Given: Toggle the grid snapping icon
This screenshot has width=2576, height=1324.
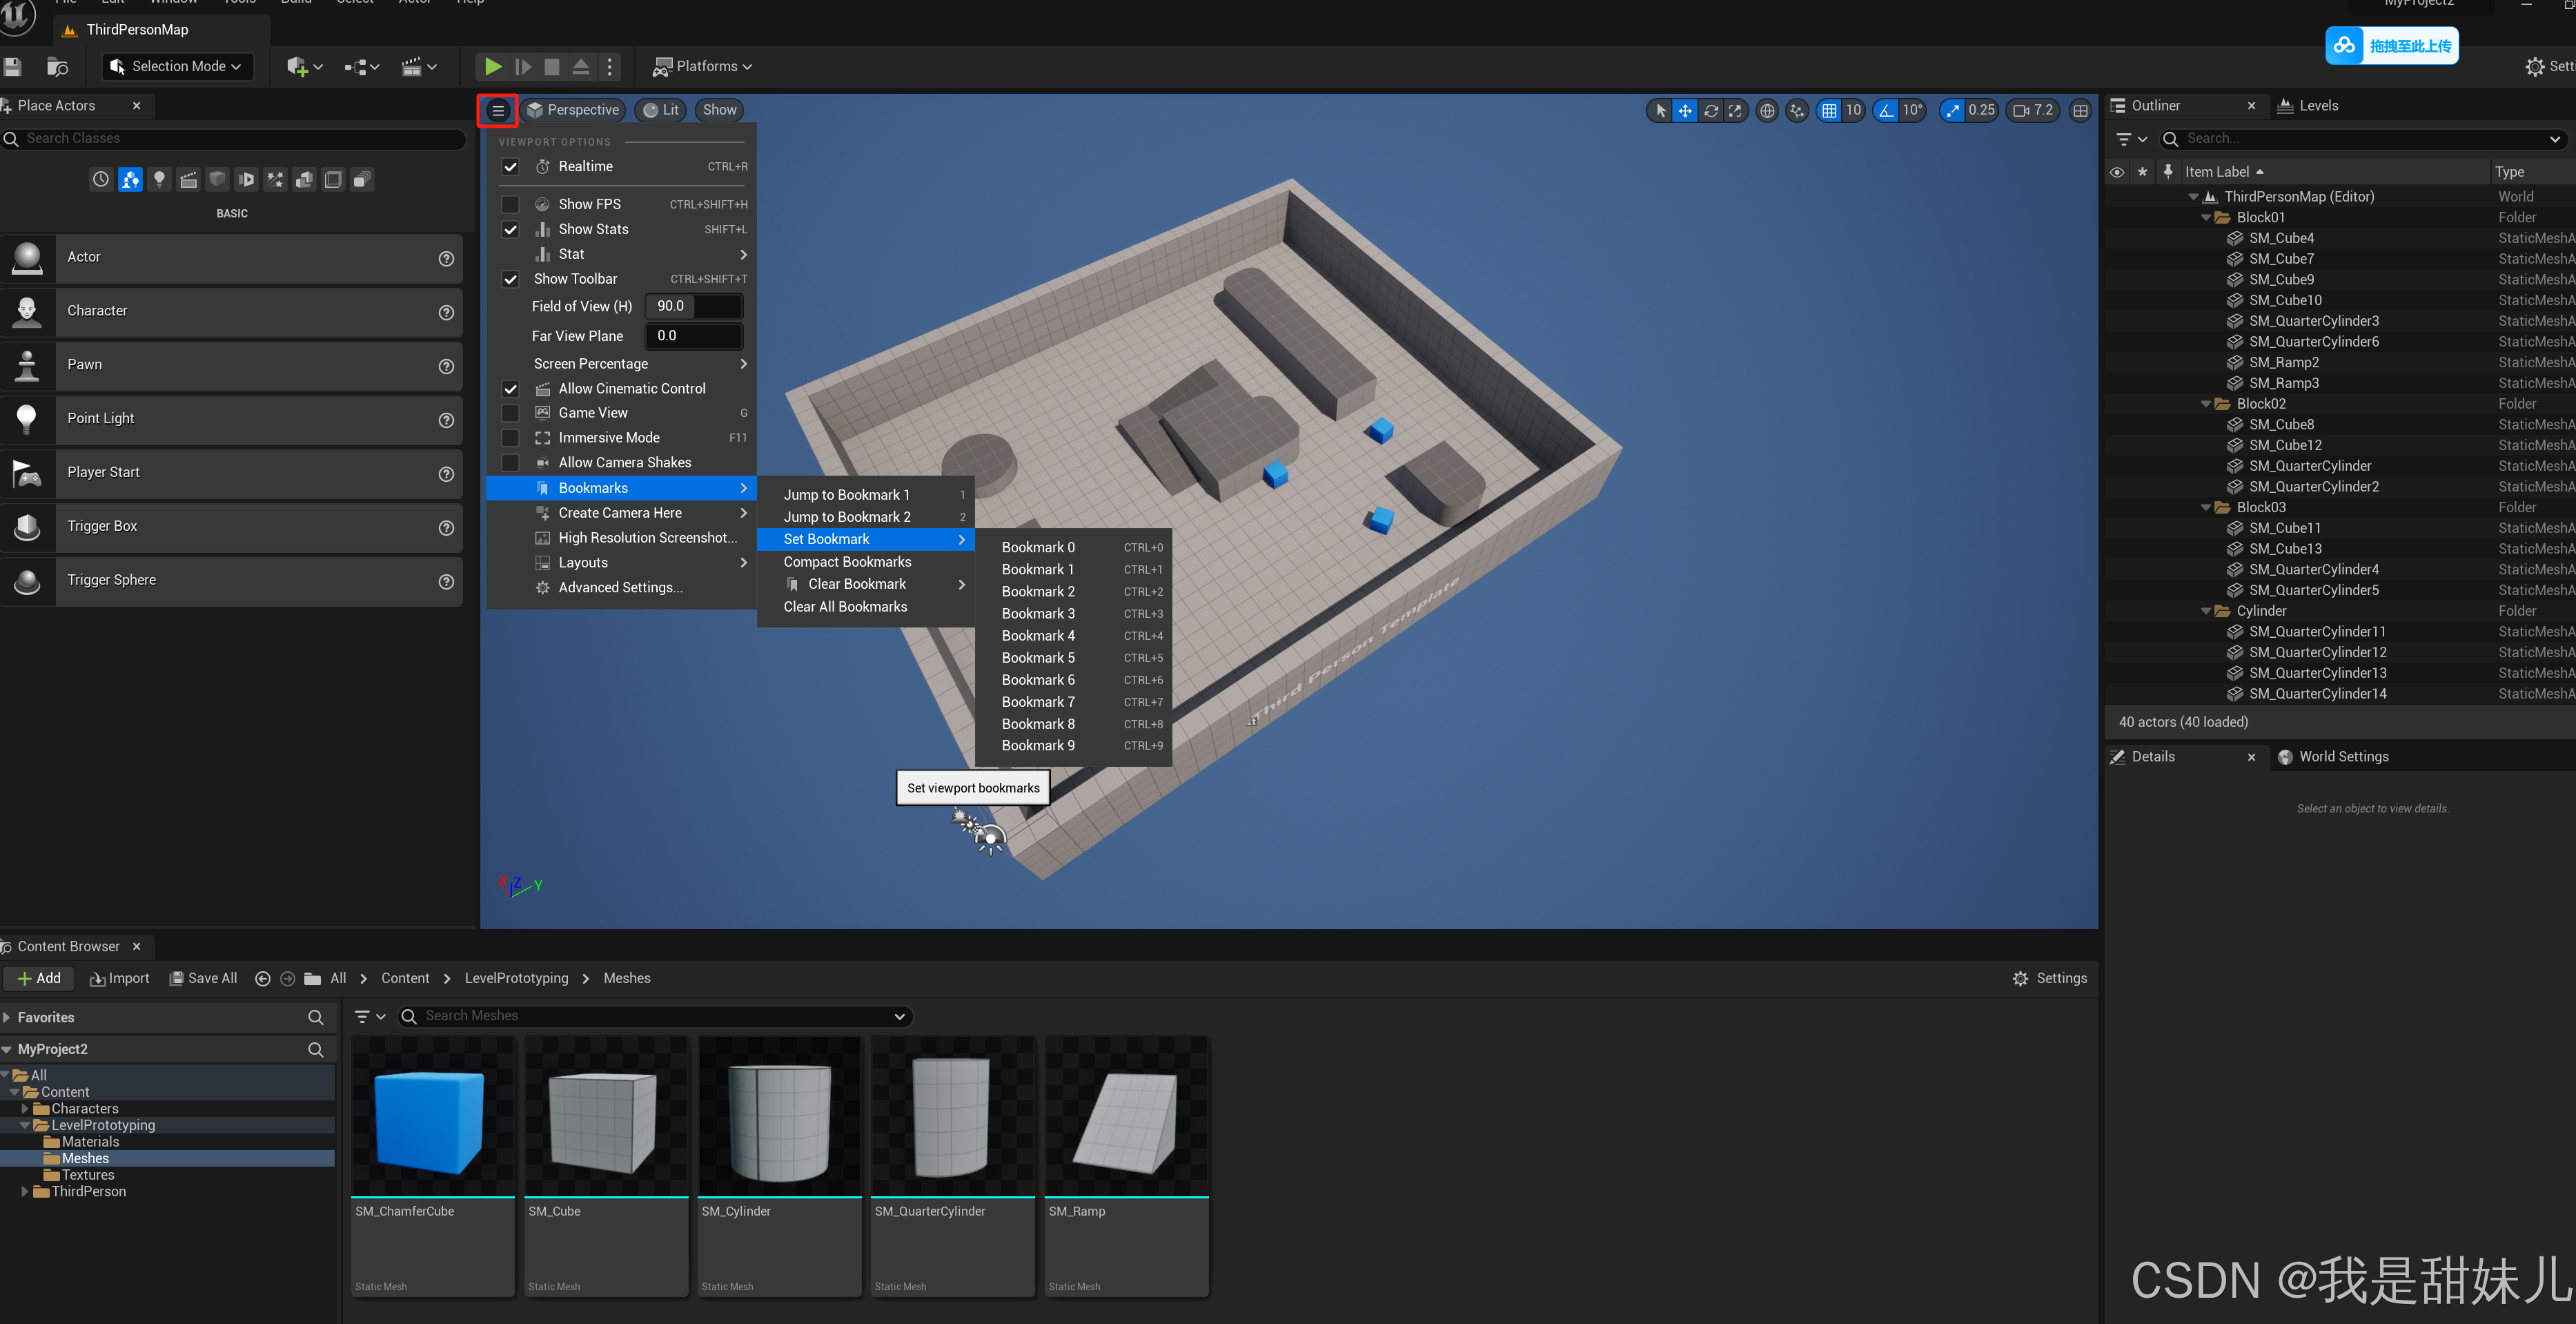Looking at the screenshot, I should [1829, 110].
